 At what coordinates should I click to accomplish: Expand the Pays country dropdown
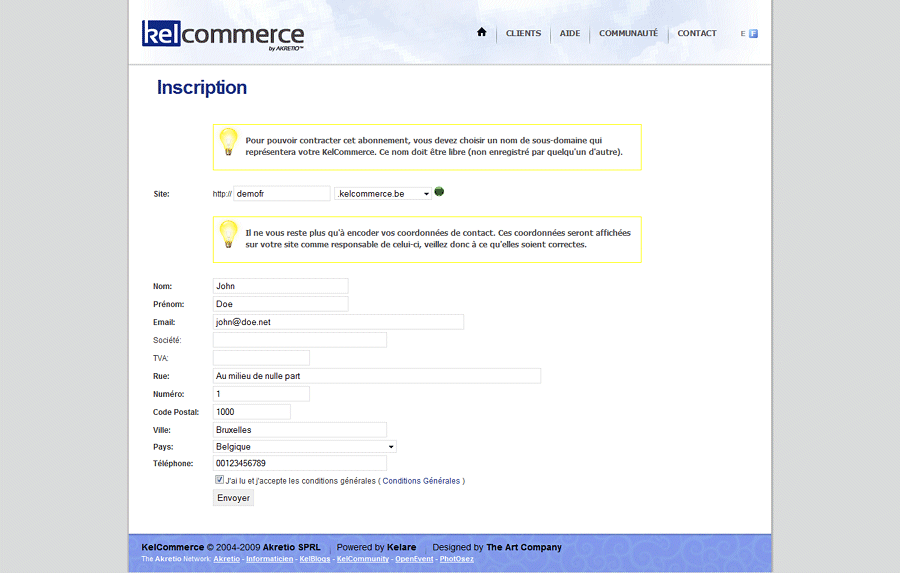click(x=305, y=446)
